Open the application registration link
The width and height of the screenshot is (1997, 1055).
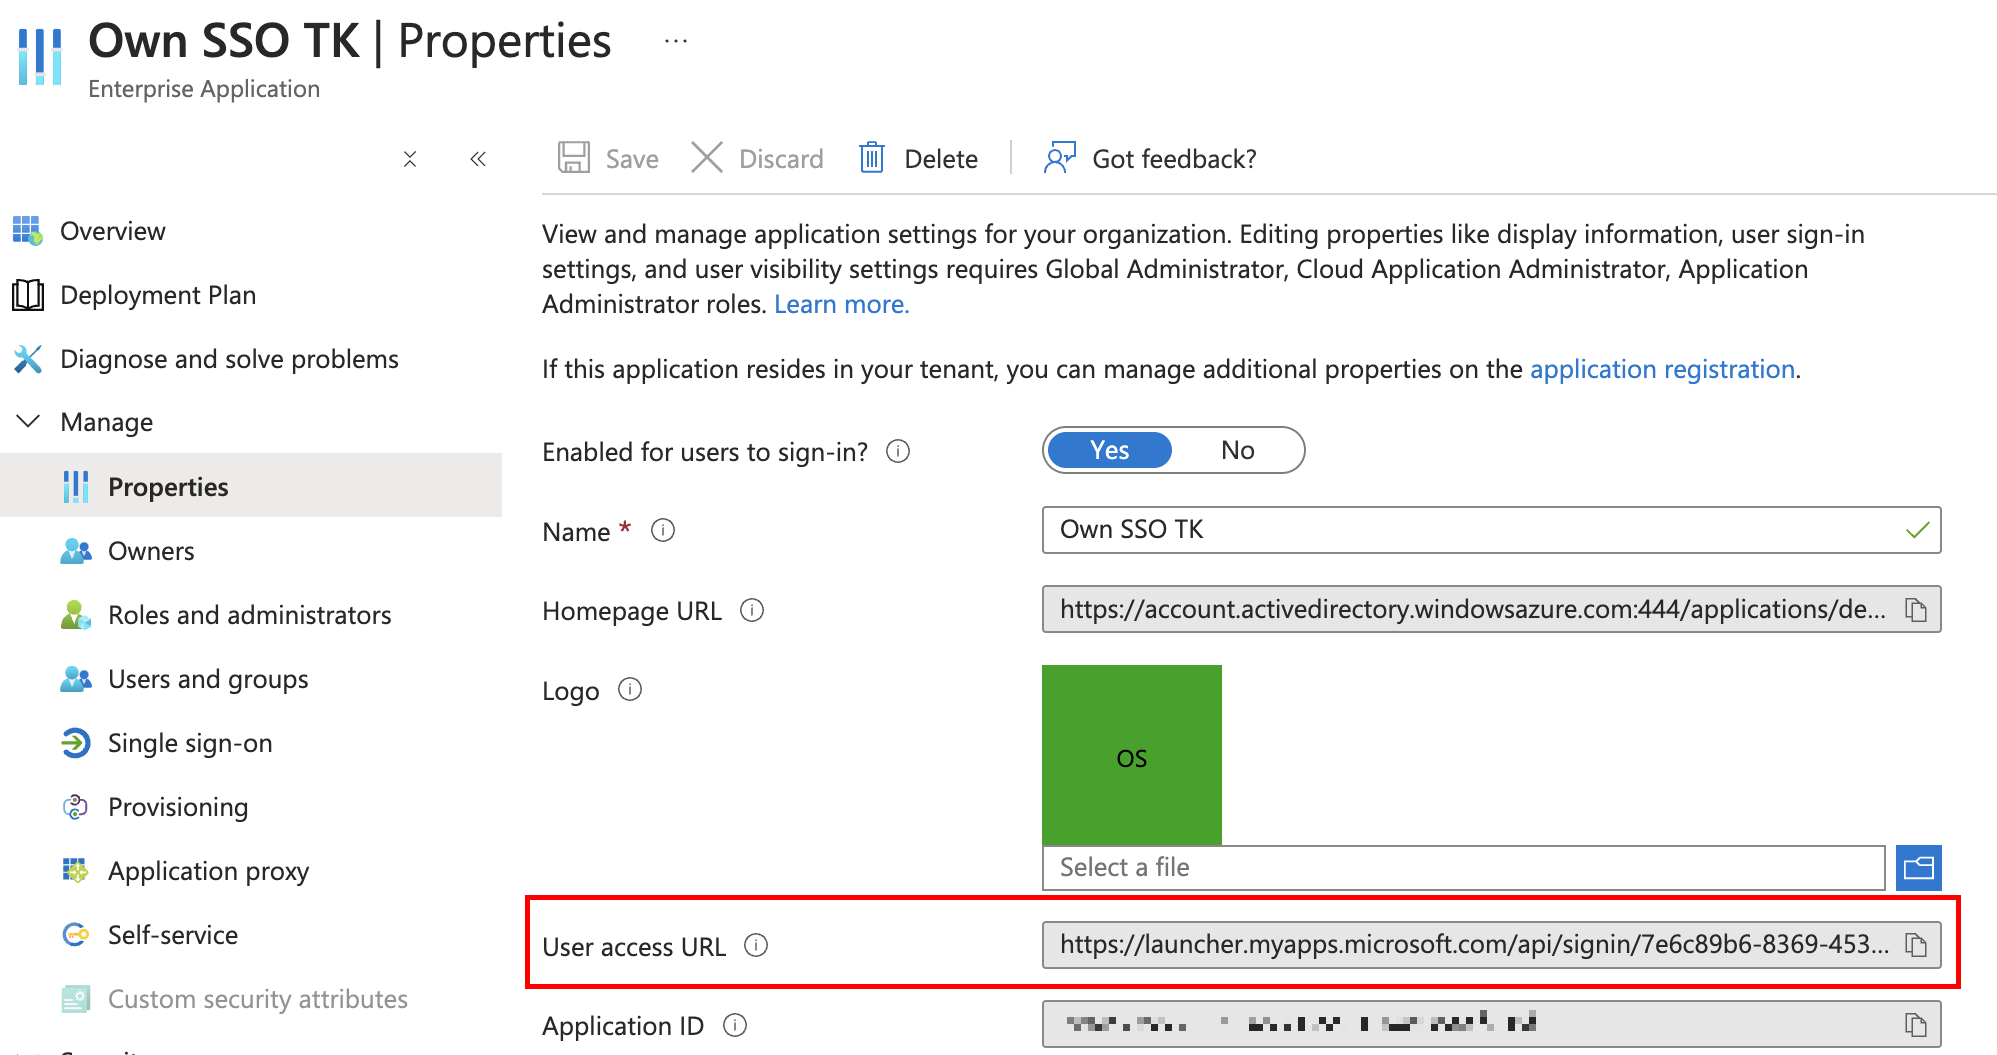point(1662,369)
